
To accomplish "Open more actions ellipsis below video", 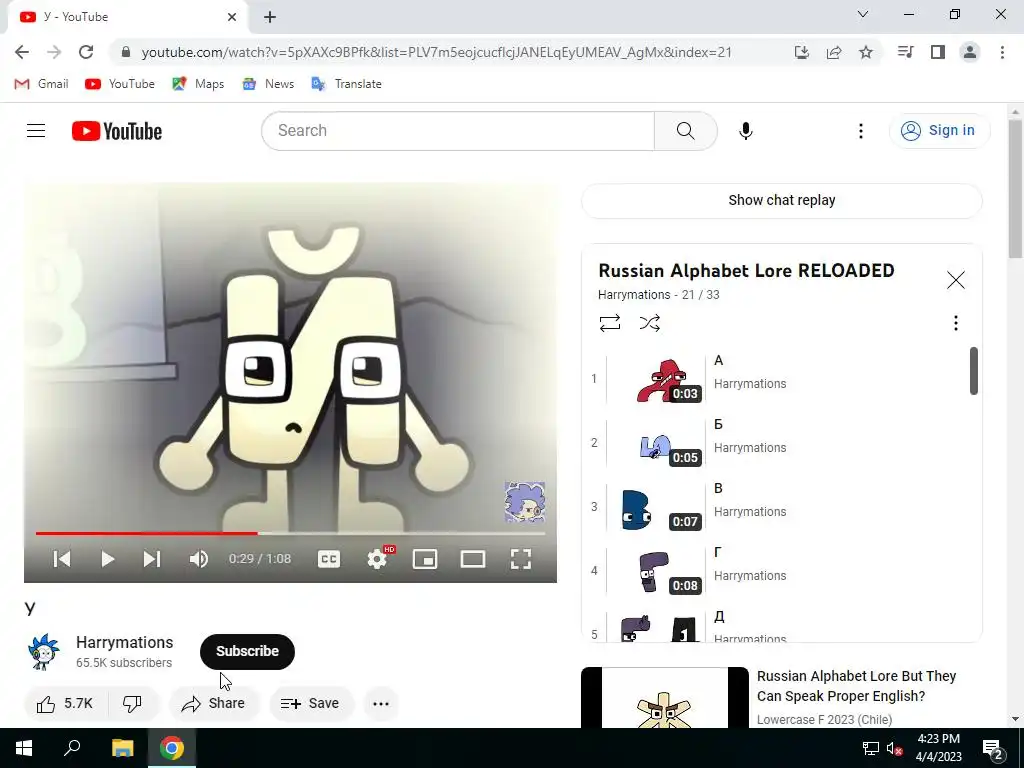I will click(381, 703).
